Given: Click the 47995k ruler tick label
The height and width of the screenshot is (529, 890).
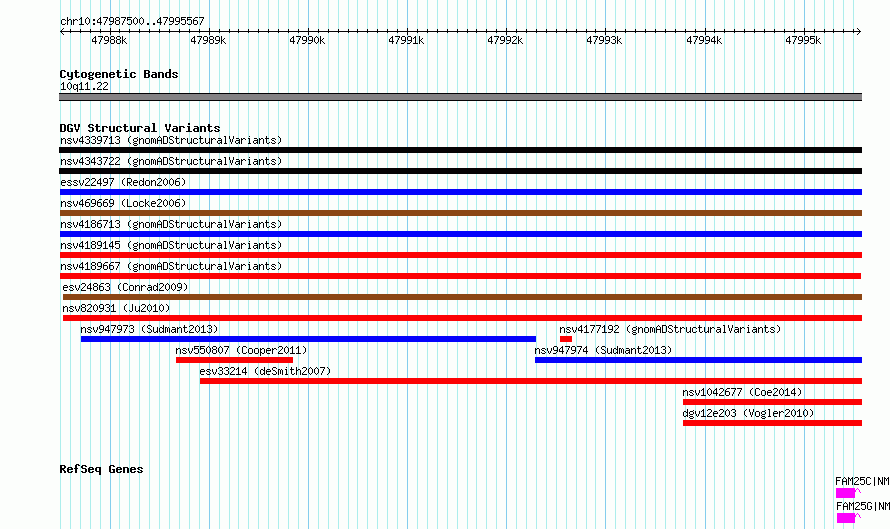Looking at the screenshot, I should (803, 40).
